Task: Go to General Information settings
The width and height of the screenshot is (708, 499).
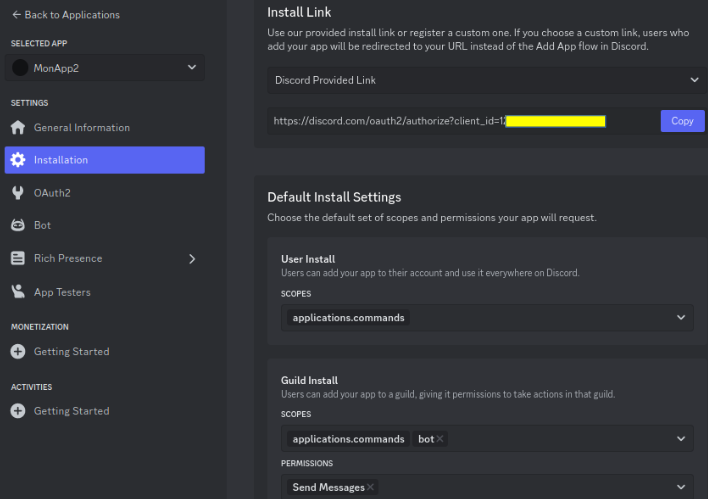Action: pyautogui.click(x=105, y=128)
